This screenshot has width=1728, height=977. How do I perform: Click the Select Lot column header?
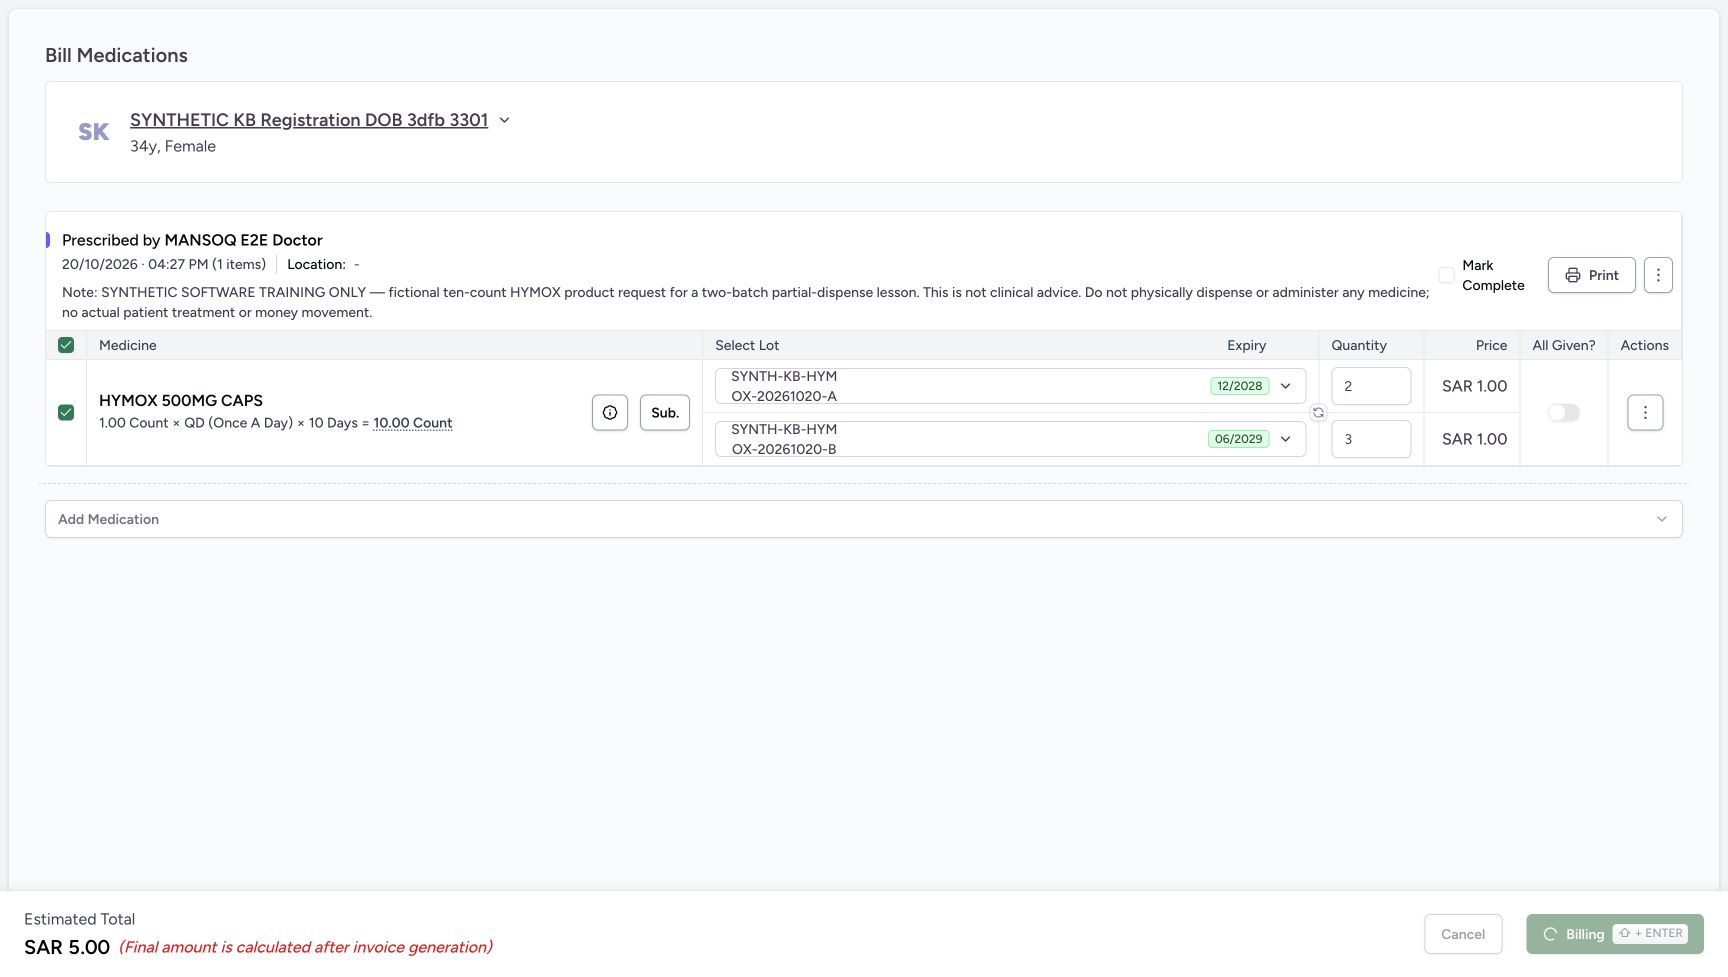click(747, 345)
